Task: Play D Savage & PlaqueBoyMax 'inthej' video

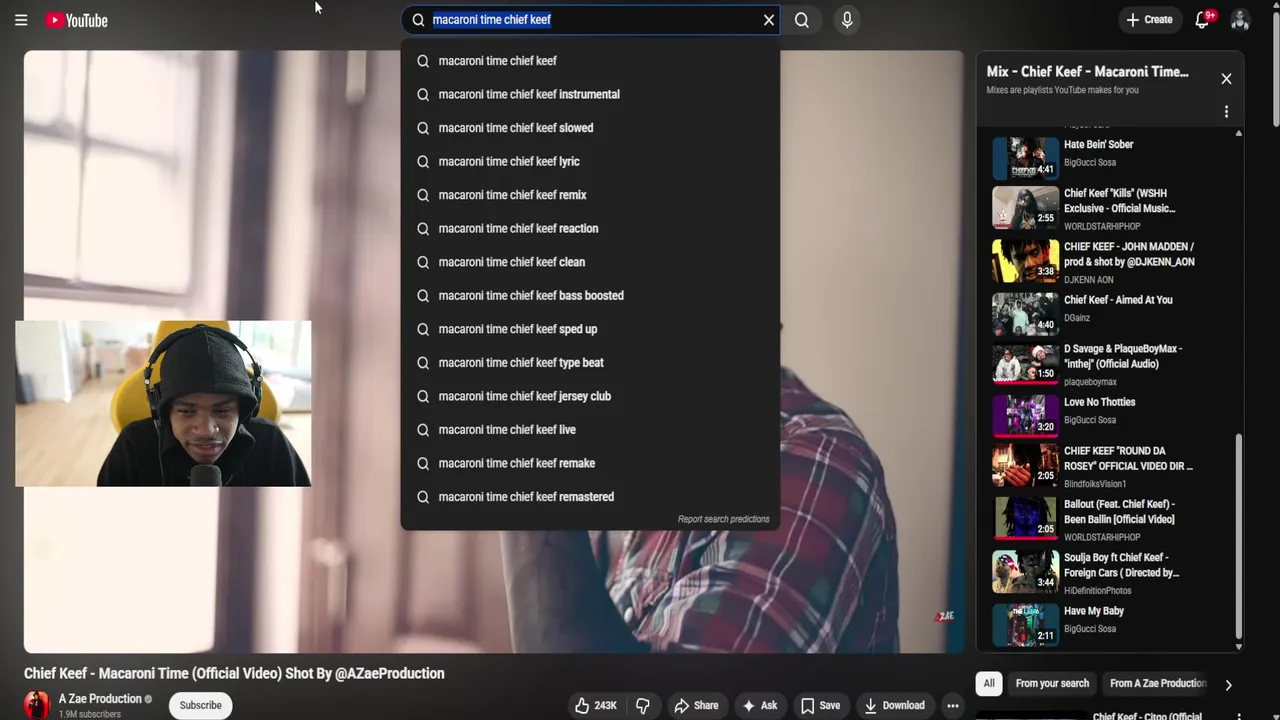Action: 1108,364
